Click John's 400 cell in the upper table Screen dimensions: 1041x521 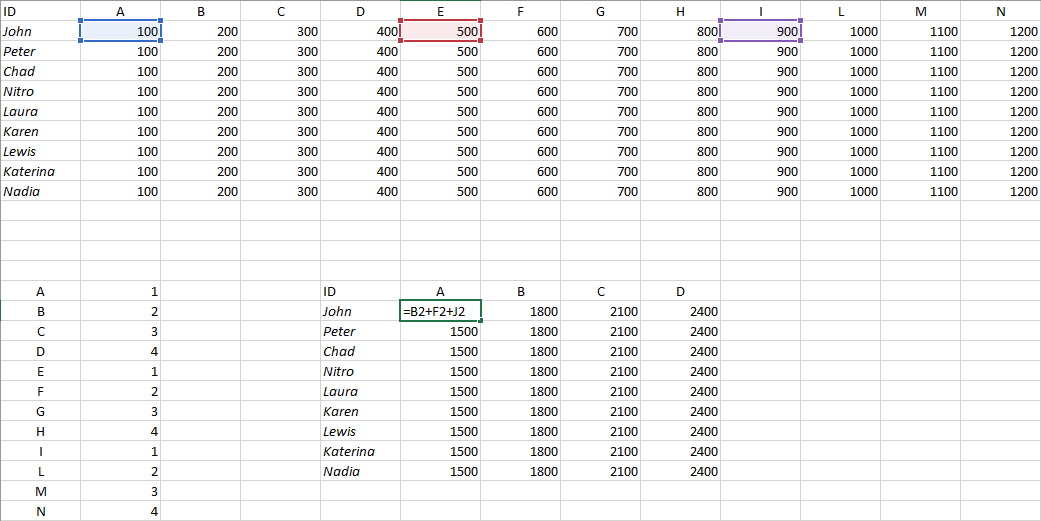[x=360, y=31]
